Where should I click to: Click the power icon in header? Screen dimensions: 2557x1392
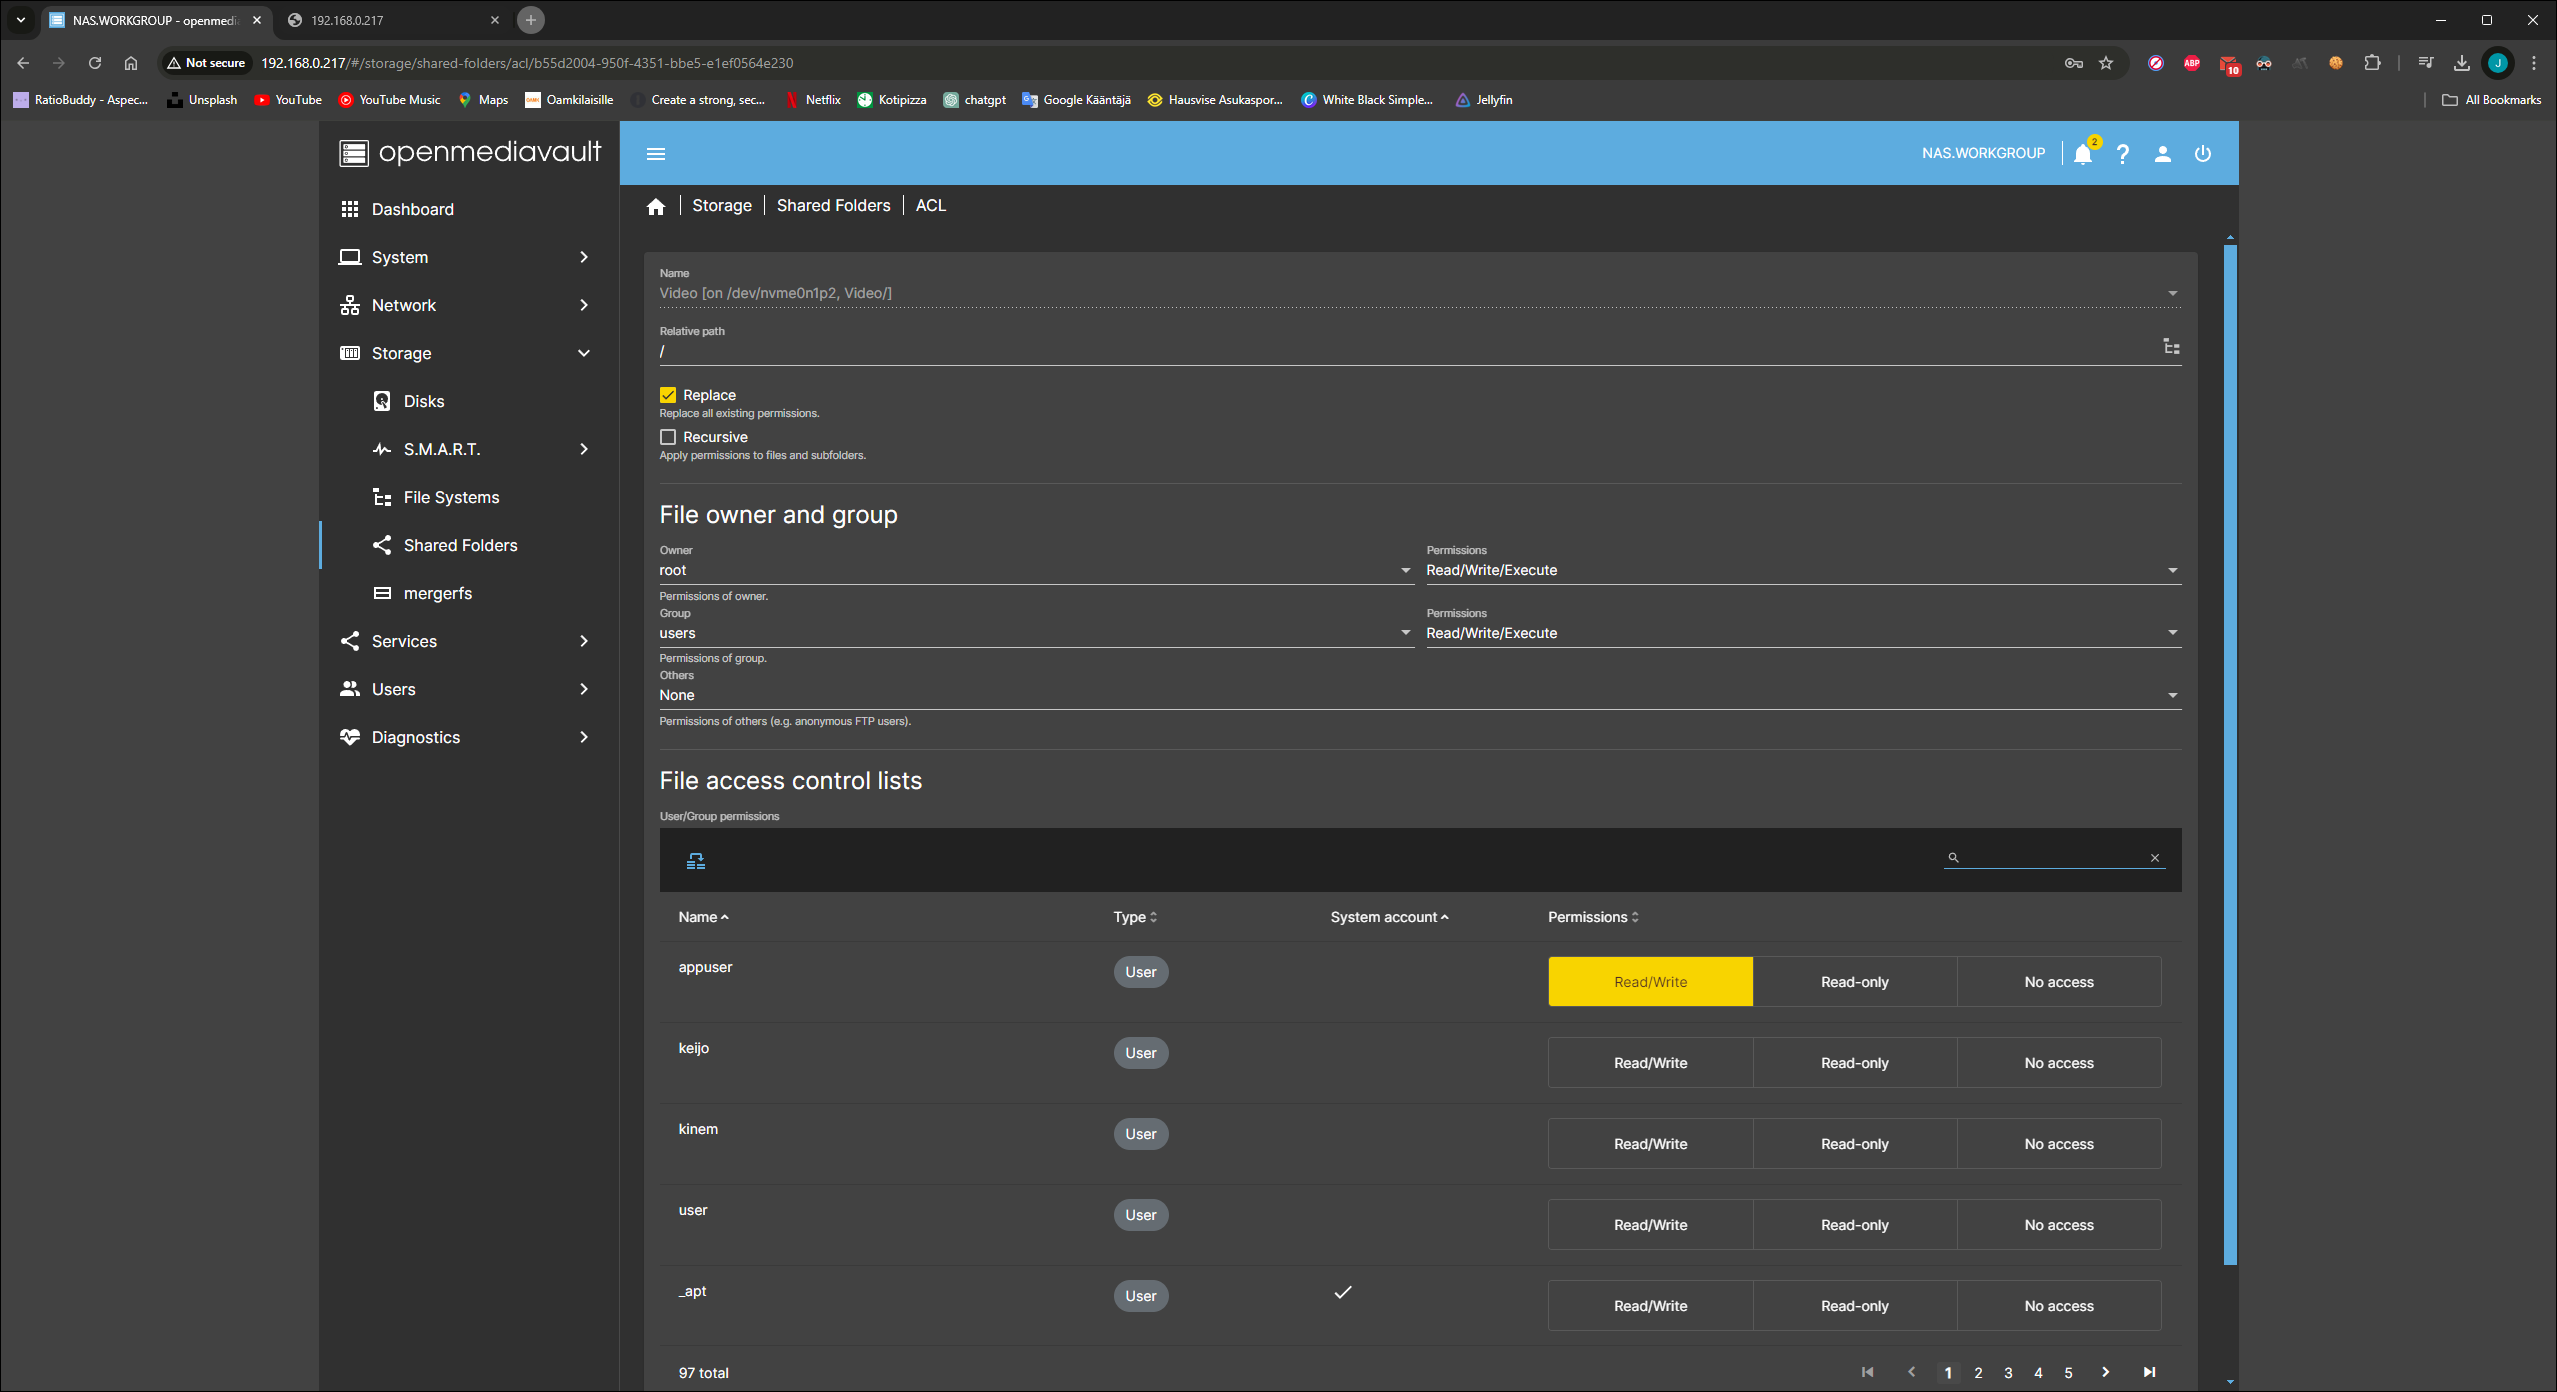click(2202, 154)
